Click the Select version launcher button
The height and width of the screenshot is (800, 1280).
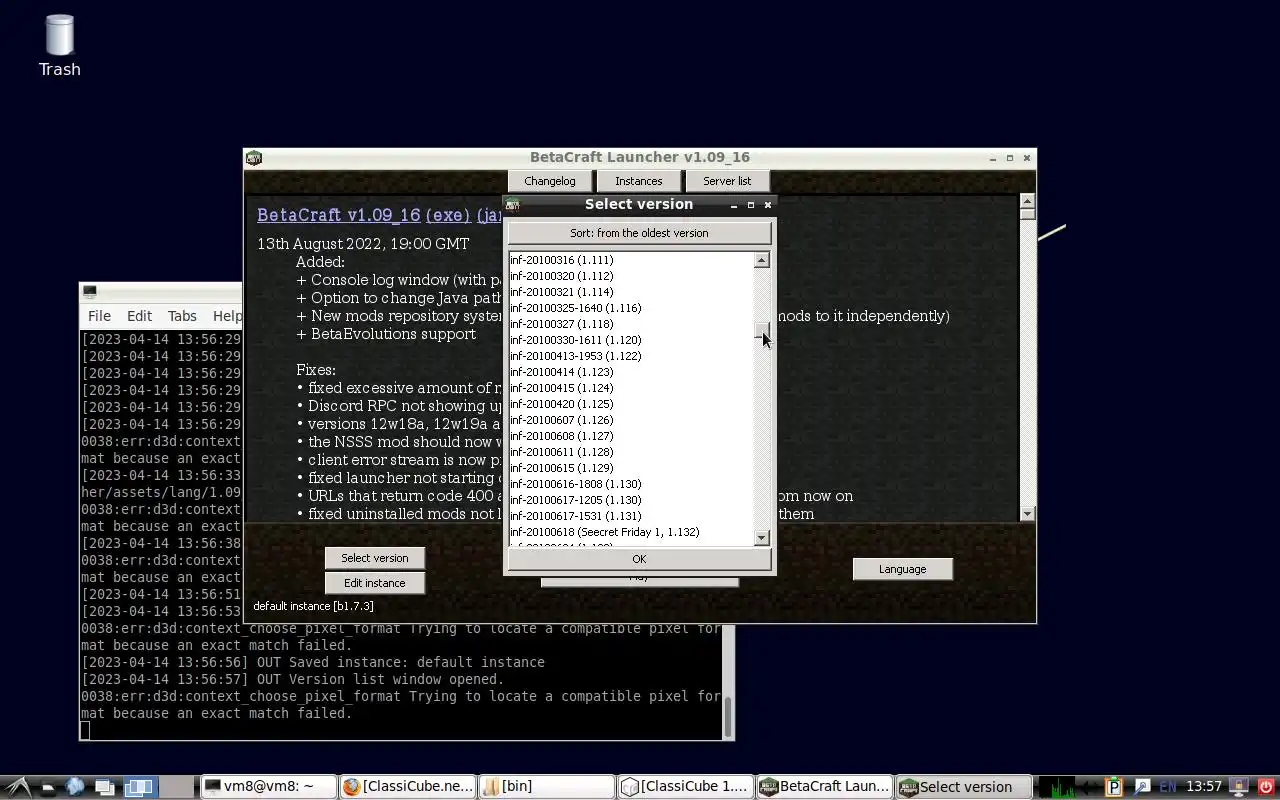[x=375, y=558]
